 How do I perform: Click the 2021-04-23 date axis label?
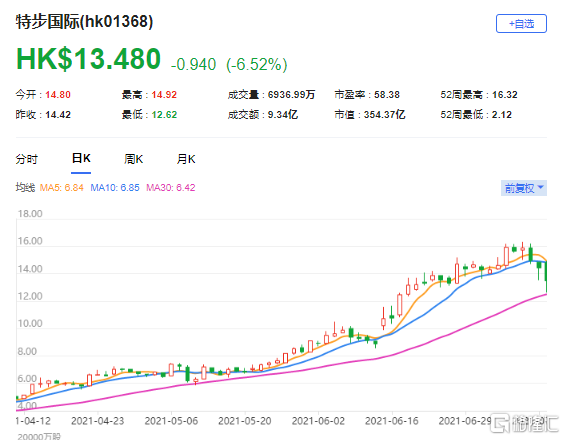coord(97,421)
